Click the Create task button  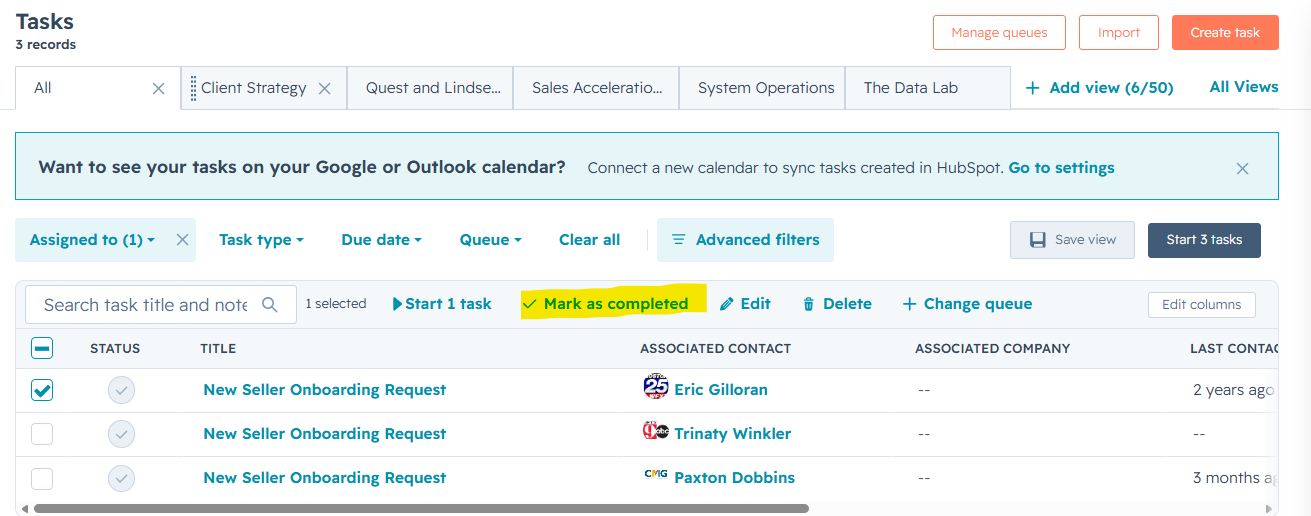coord(1225,32)
